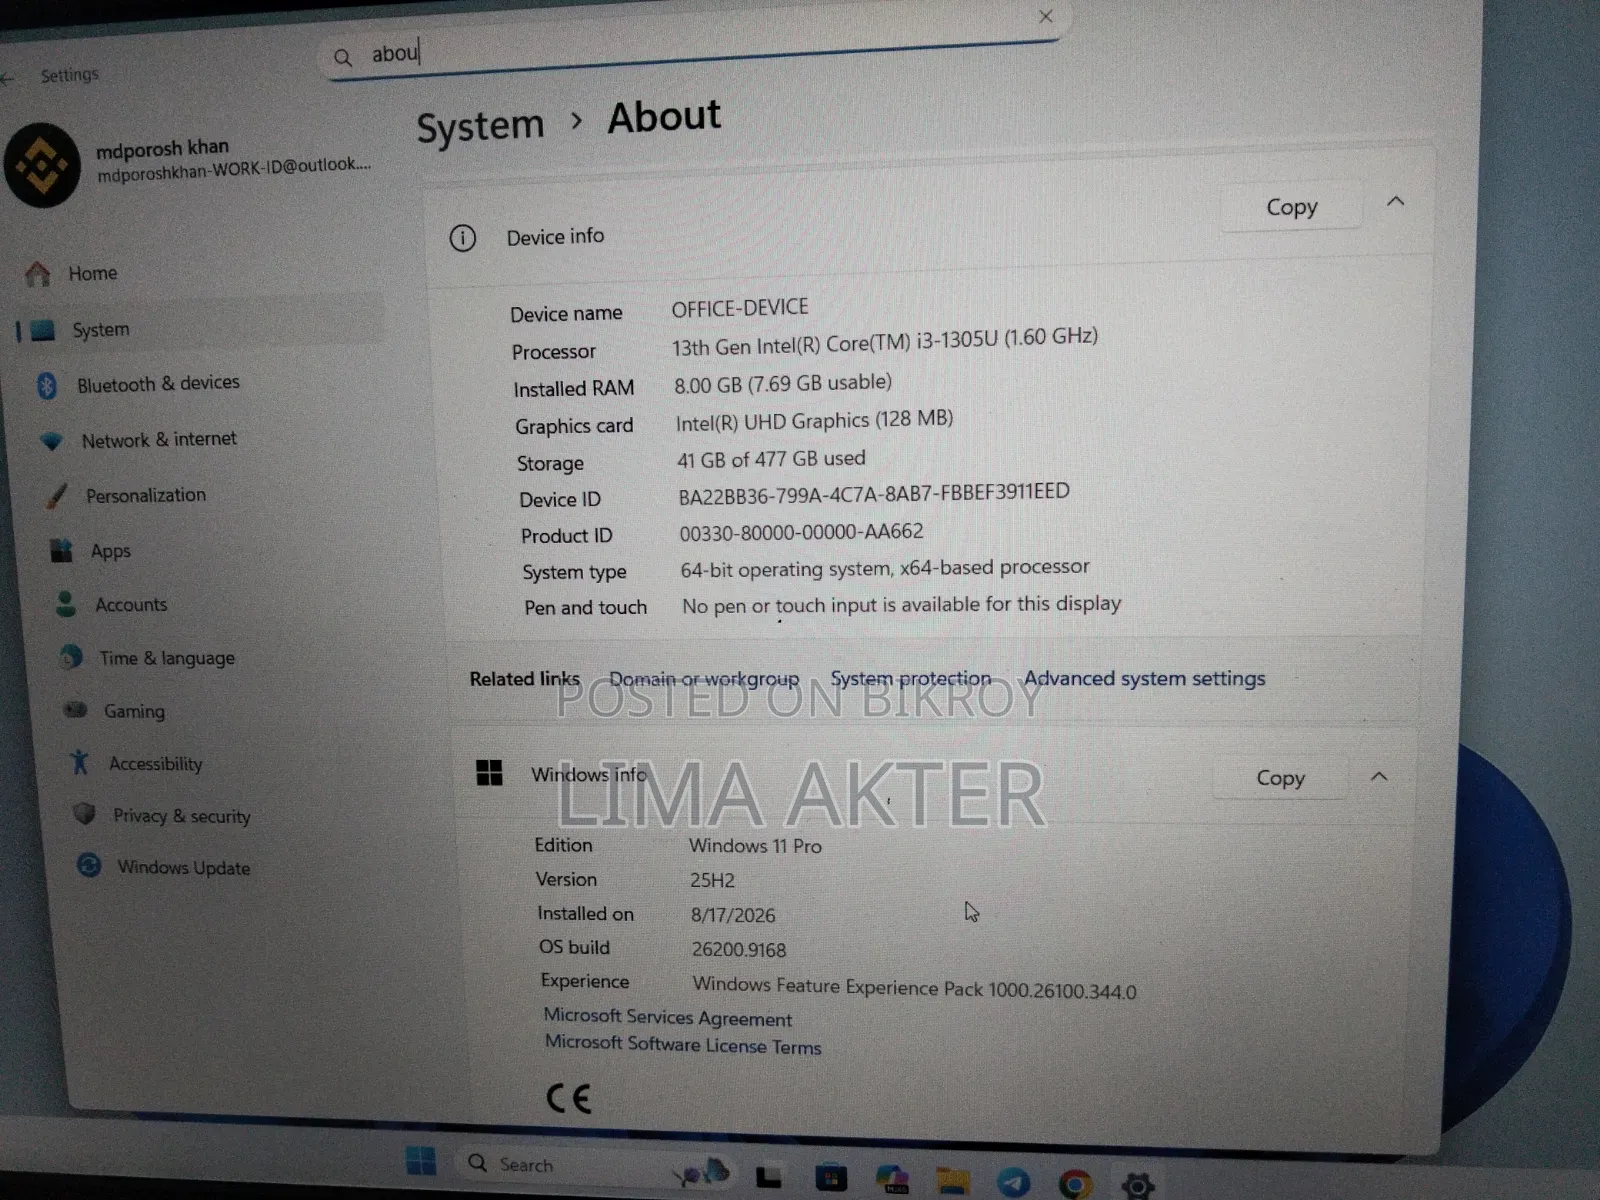Viewport: 1600px width, 1200px height.
Task: Click 'Intel(R) UHD Graphics (128 MB)' text
Action: [814, 421]
